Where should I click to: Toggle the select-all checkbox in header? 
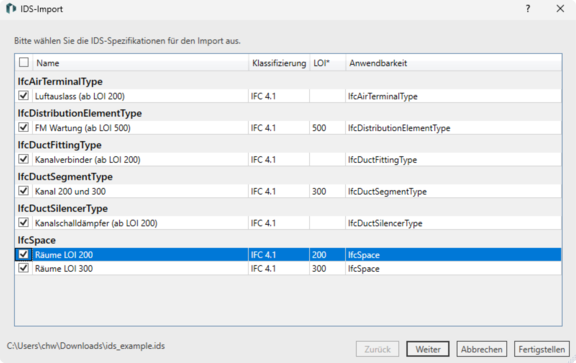(x=24, y=62)
